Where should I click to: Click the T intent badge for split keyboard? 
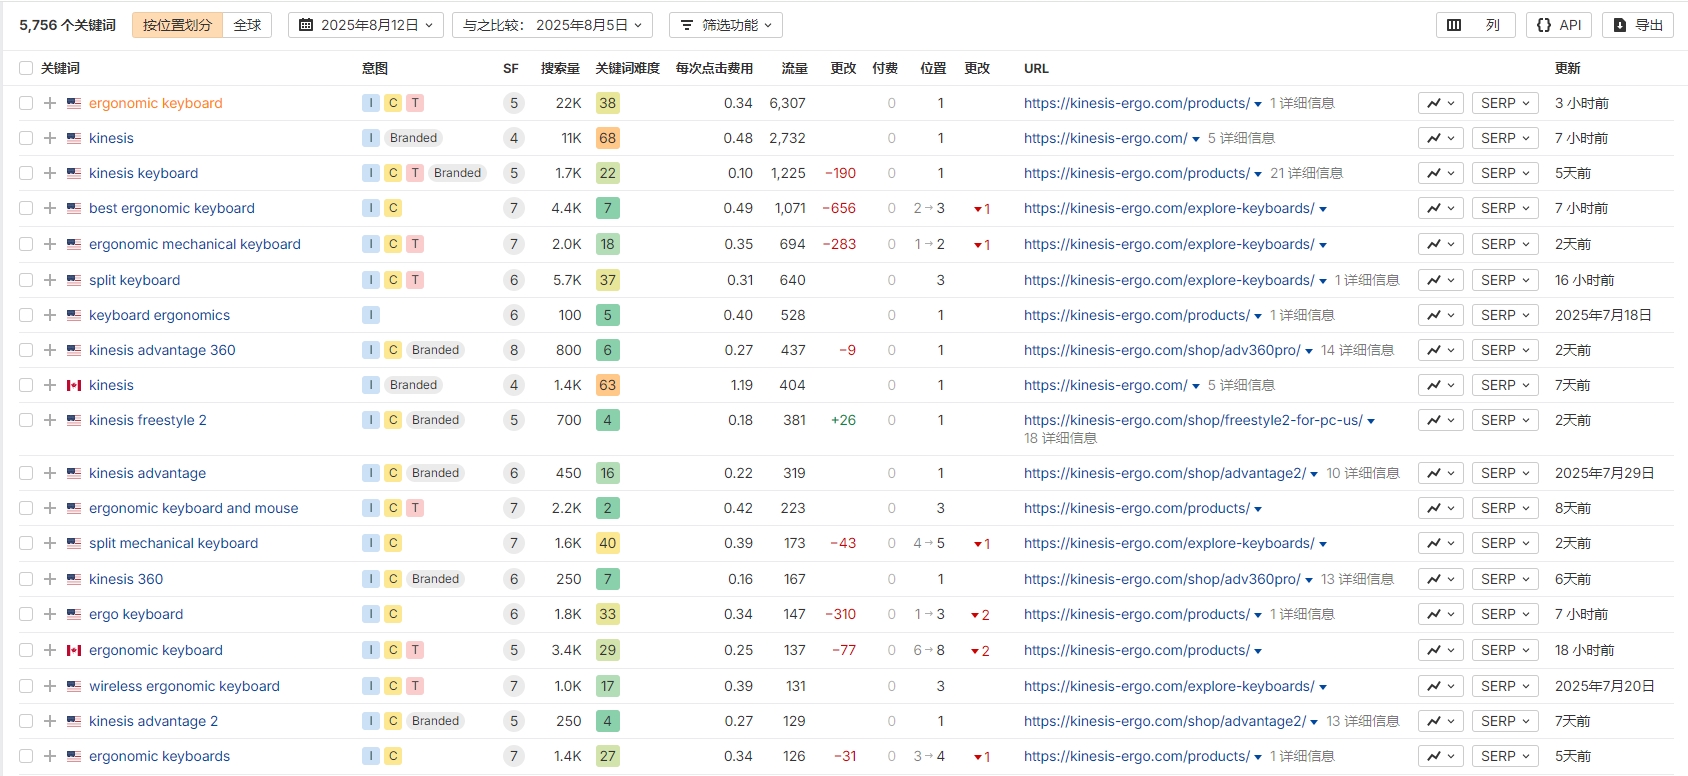(415, 280)
